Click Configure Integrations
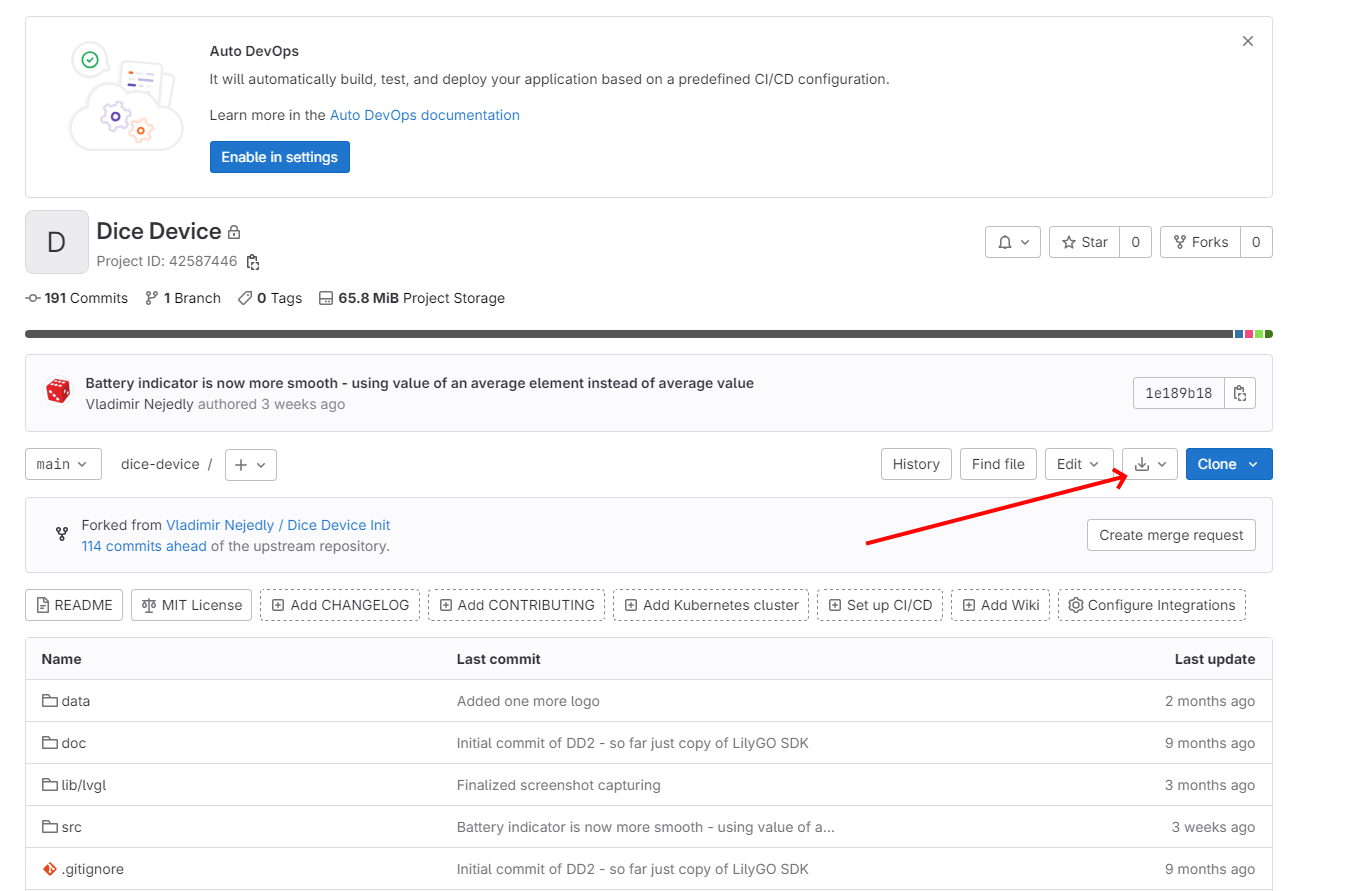The width and height of the screenshot is (1345, 891). tap(1152, 605)
